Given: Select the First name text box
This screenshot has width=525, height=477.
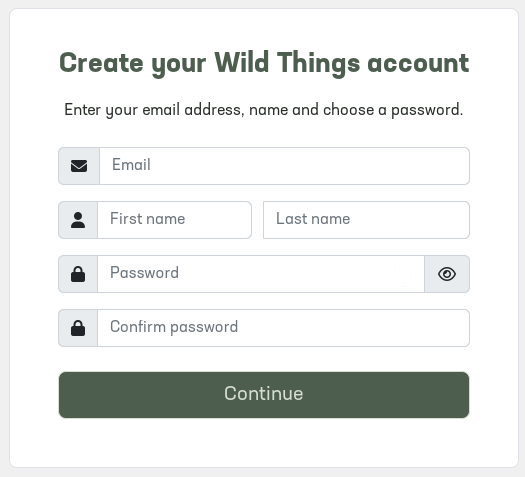Looking at the screenshot, I should click(x=174, y=220).
